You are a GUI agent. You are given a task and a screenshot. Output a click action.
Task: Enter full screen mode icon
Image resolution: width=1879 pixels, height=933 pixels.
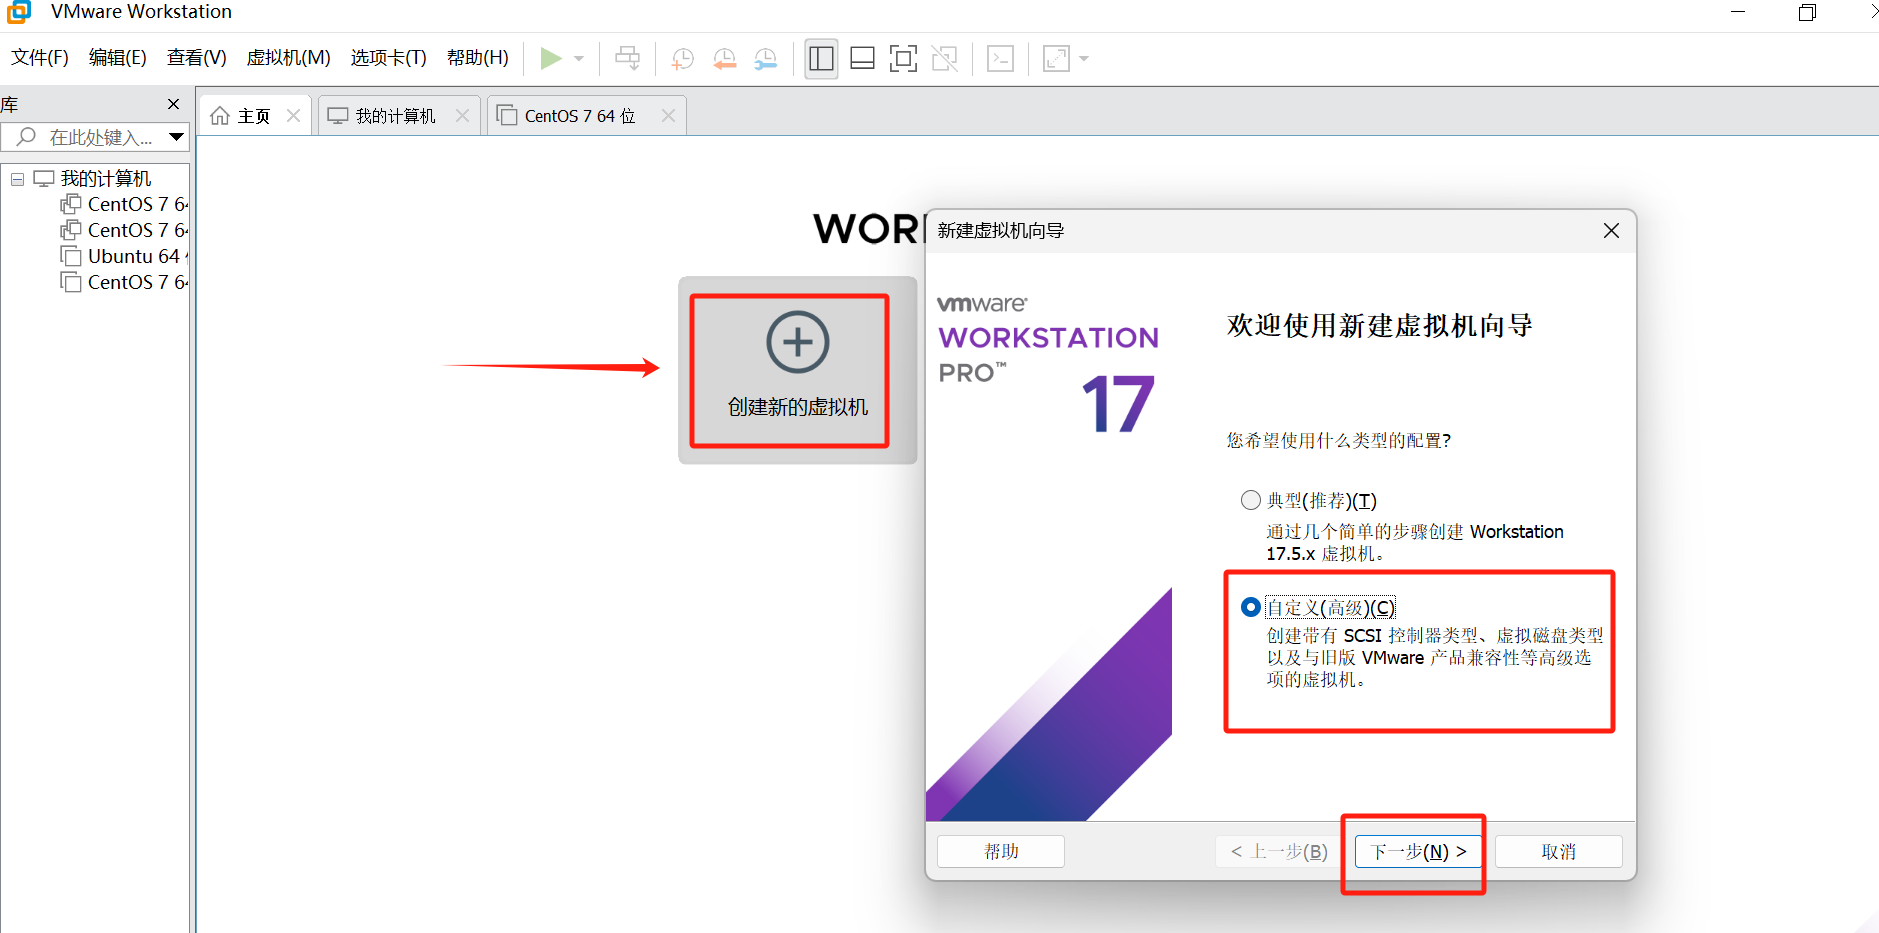point(903,59)
